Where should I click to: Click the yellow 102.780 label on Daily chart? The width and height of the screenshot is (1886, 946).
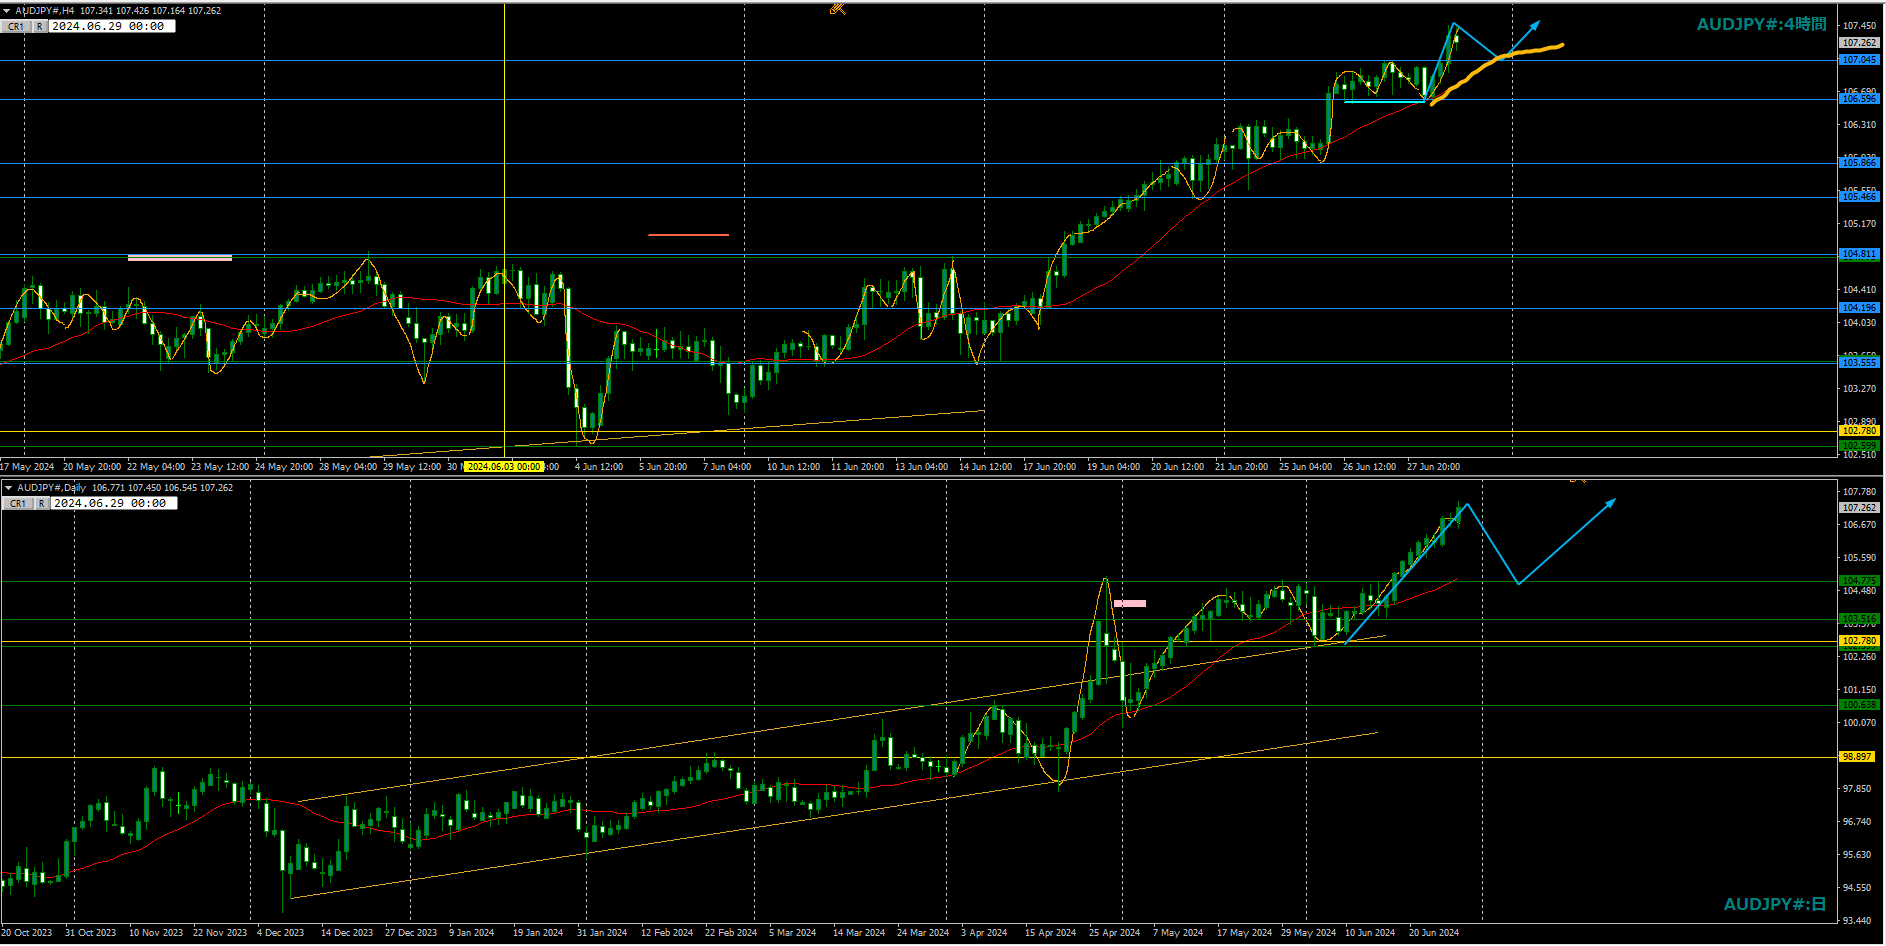(1860, 641)
